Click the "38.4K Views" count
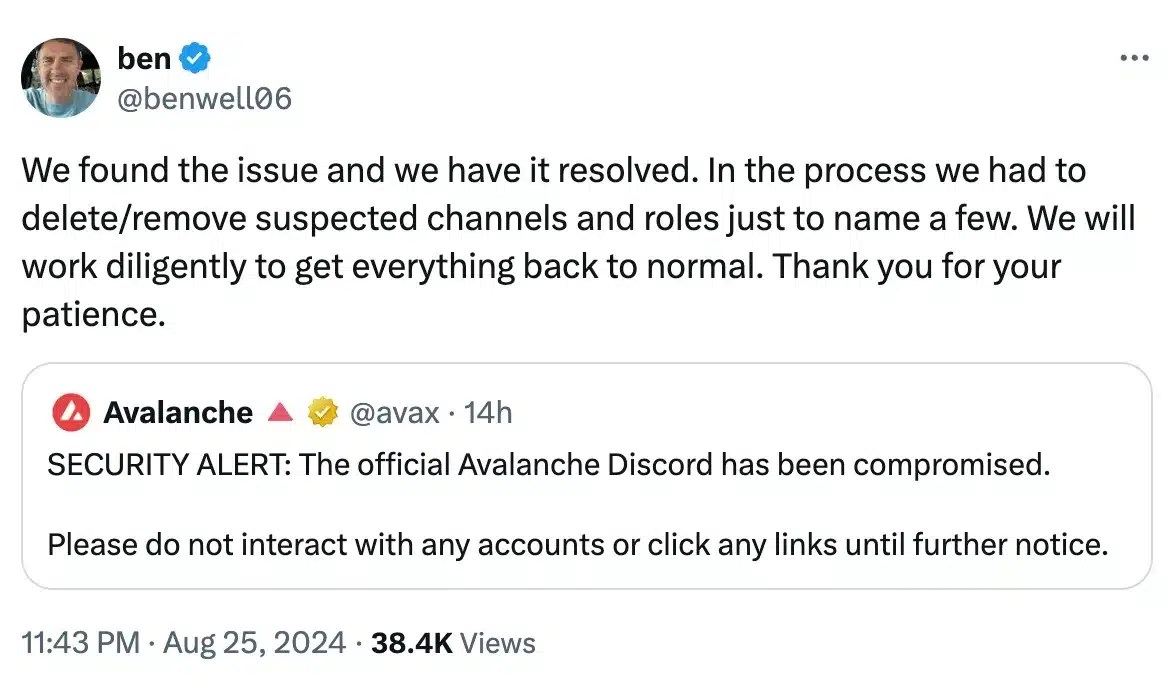Viewport: 1176px width, 688px height. [x=453, y=643]
